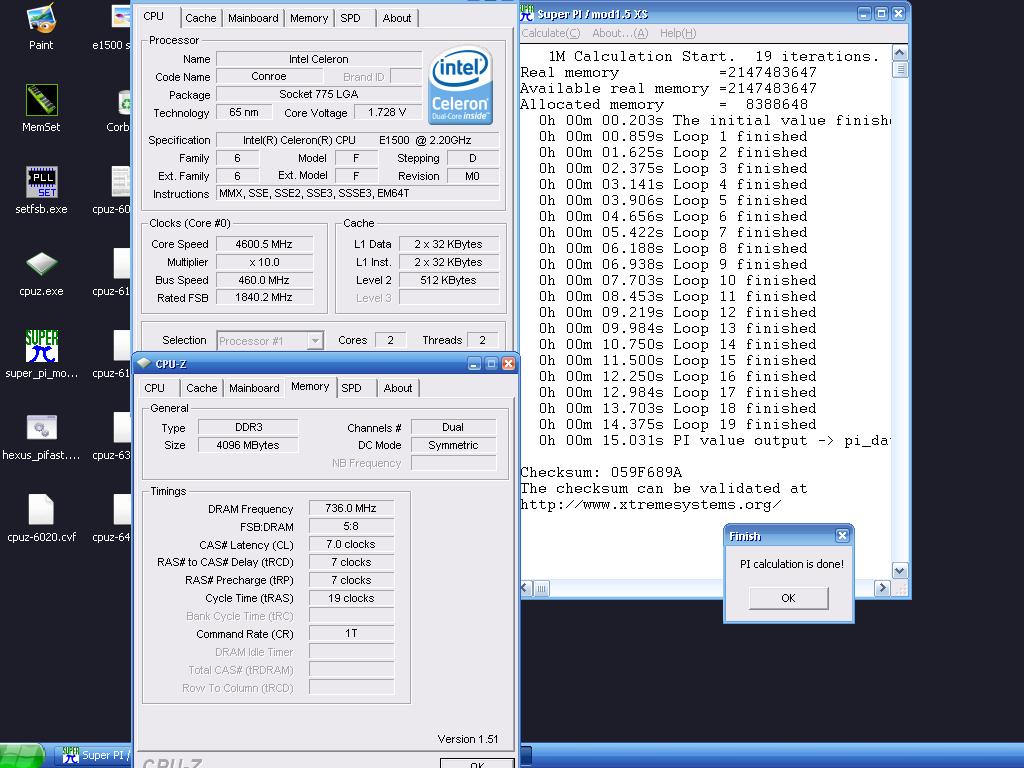Image resolution: width=1024 pixels, height=768 pixels.
Task: Select the cpuz-6020.cvf file icon
Action: click(41, 519)
